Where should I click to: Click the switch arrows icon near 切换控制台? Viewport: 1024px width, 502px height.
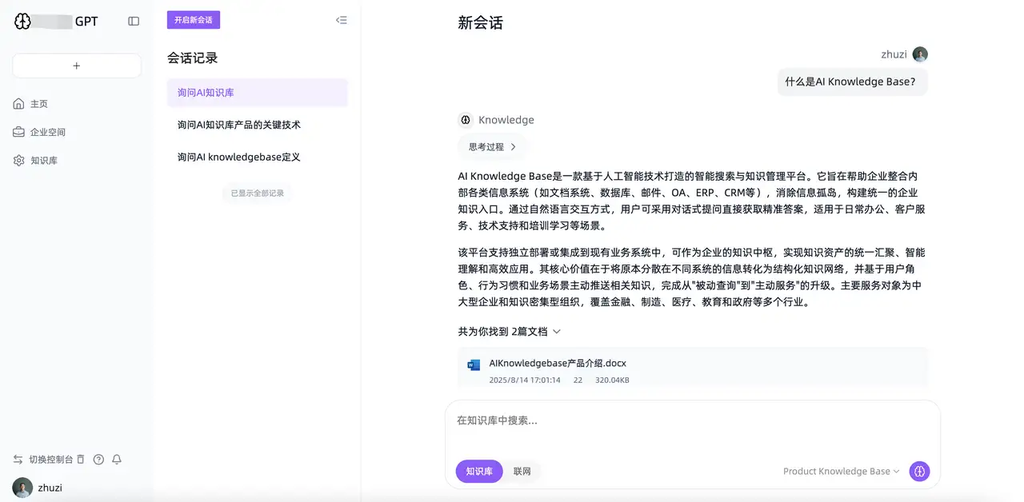pyautogui.click(x=18, y=460)
